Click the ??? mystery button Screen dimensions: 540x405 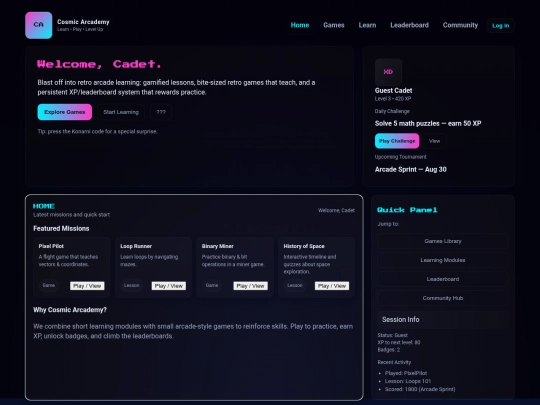click(161, 112)
